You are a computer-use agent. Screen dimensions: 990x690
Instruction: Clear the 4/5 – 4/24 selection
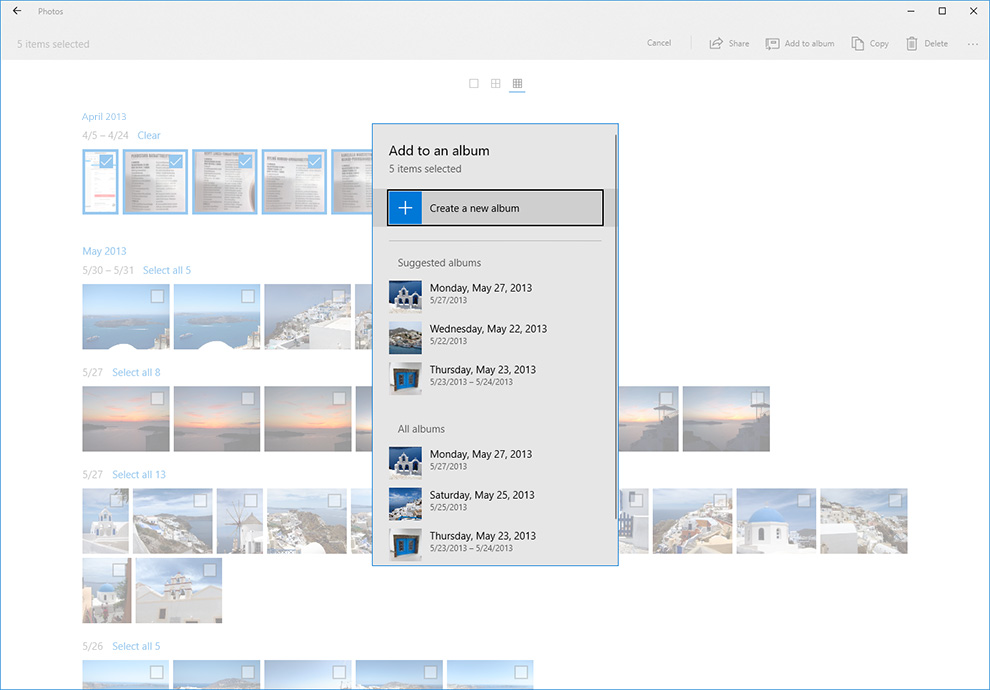(149, 135)
